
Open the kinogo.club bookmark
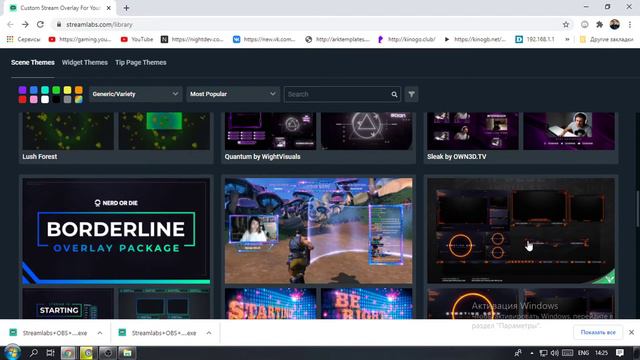[407, 39]
